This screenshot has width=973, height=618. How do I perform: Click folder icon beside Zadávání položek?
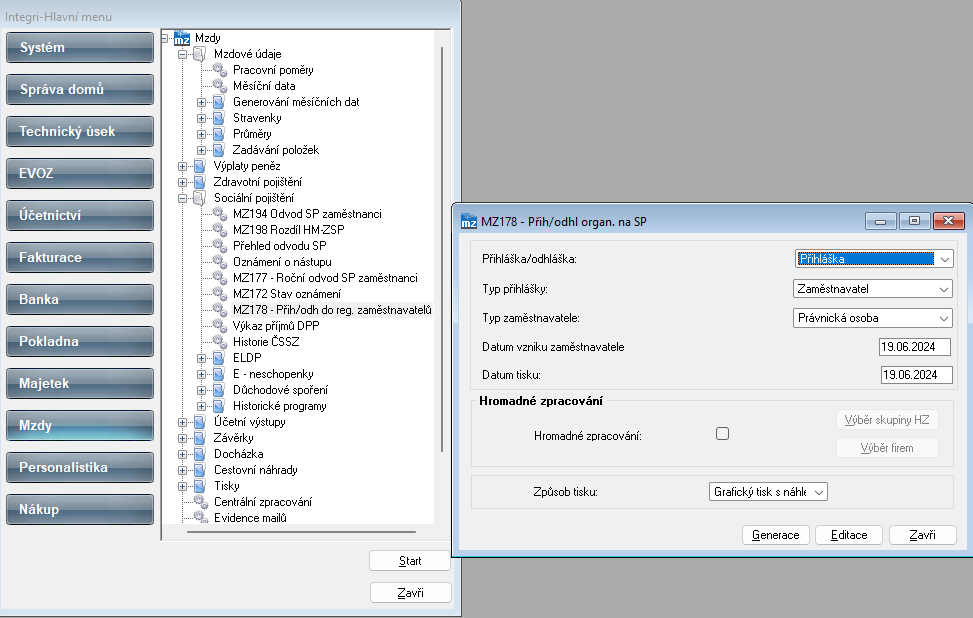[218, 150]
